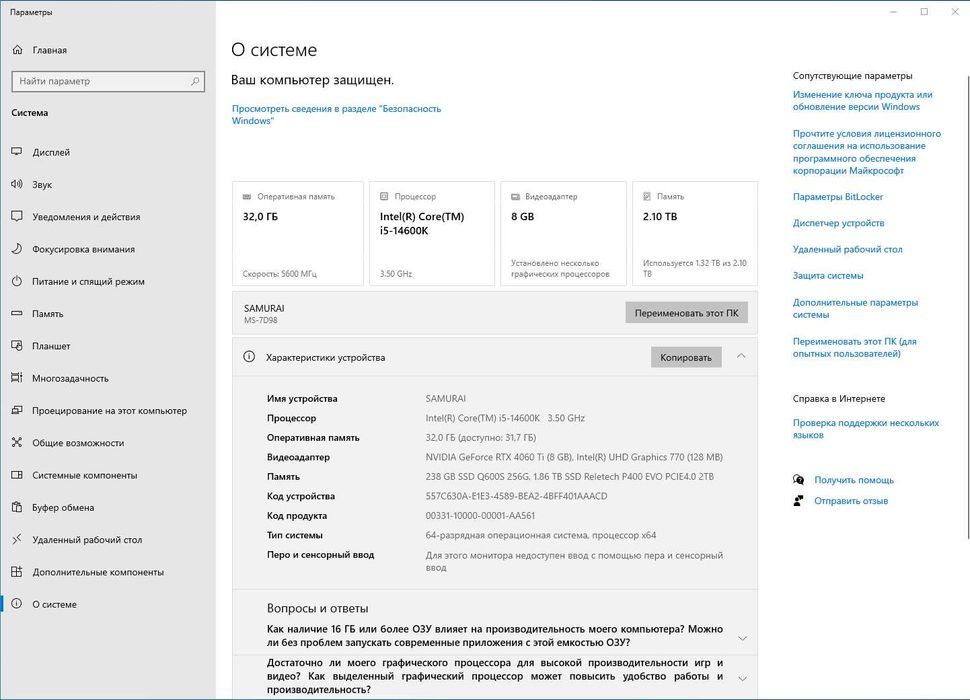Click the Имя устройства value SAMURAI
The height and width of the screenshot is (700, 970).
click(x=445, y=399)
